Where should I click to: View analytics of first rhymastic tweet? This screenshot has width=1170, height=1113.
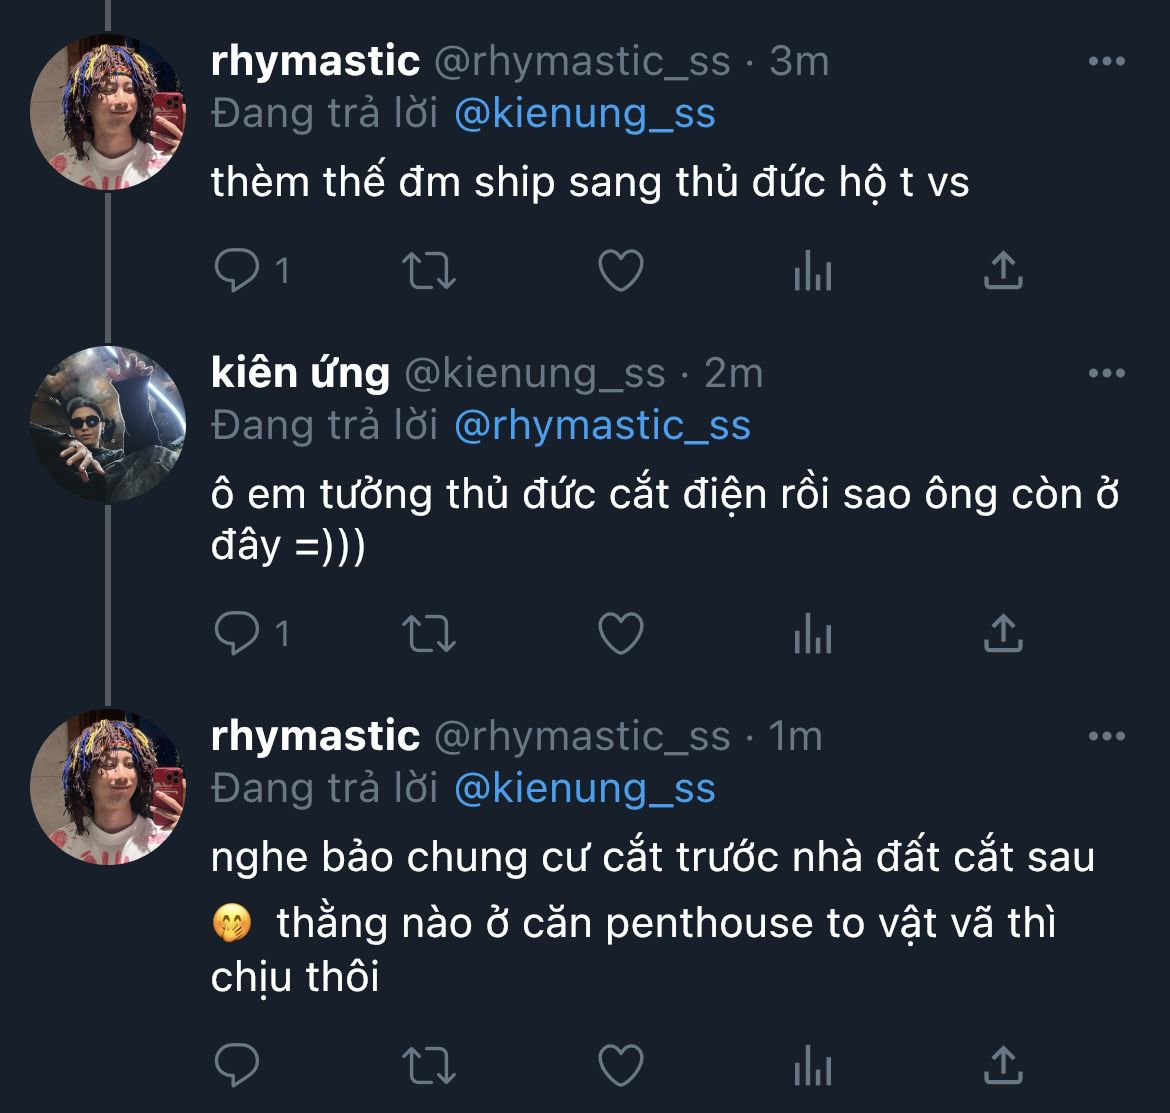812,270
